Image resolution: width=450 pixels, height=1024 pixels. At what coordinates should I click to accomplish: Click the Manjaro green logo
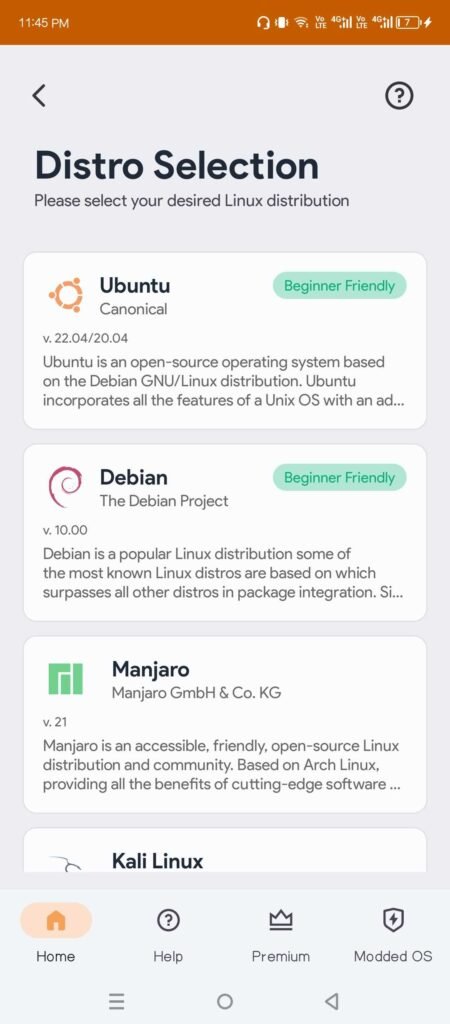click(65, 679)
